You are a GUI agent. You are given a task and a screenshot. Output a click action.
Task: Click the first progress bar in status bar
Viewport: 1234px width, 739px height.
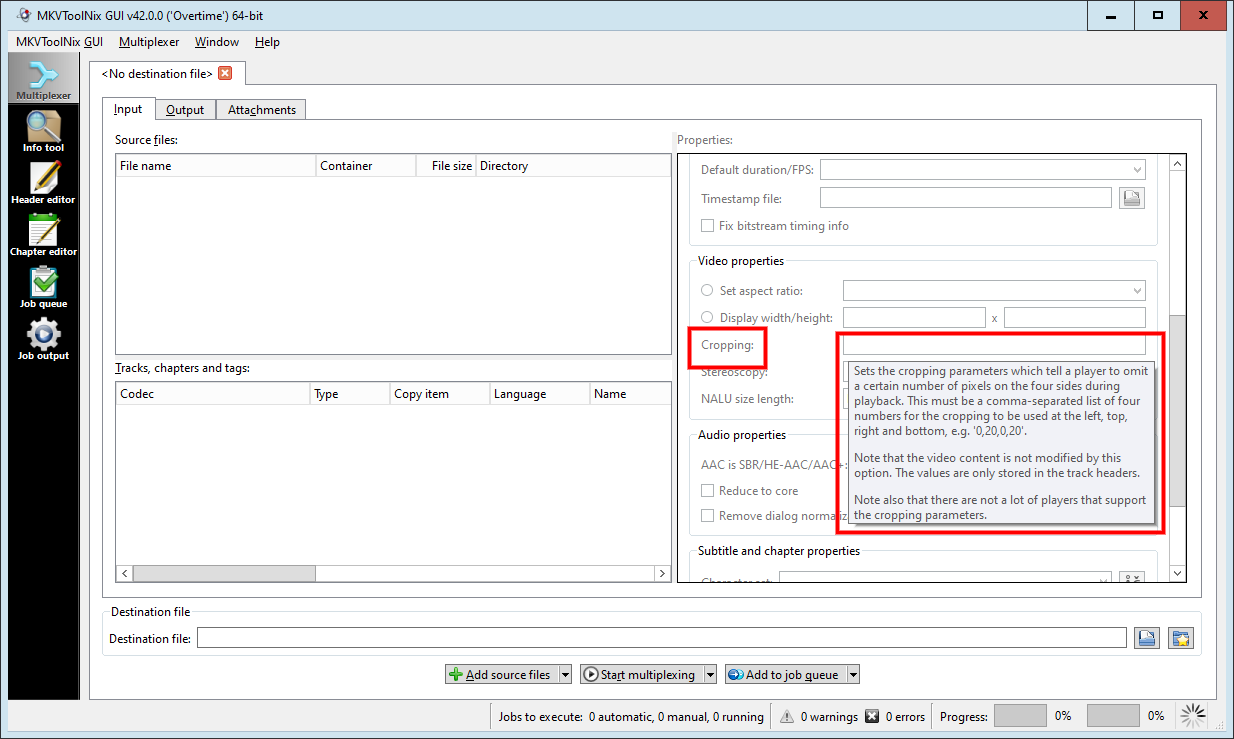(x=1020, y=716)
